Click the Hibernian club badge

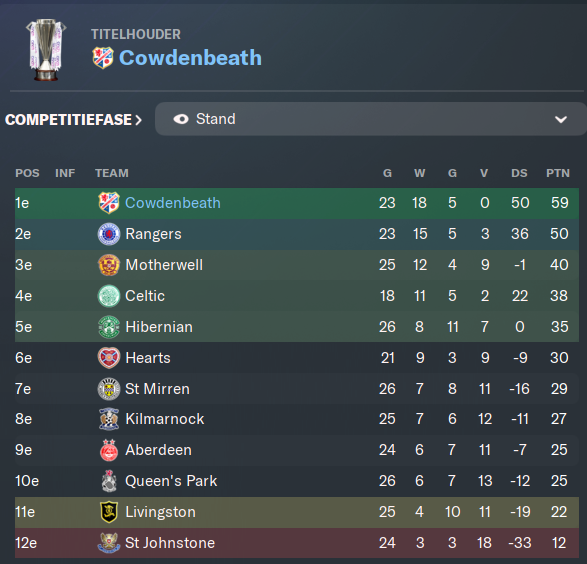pos(109,327)
